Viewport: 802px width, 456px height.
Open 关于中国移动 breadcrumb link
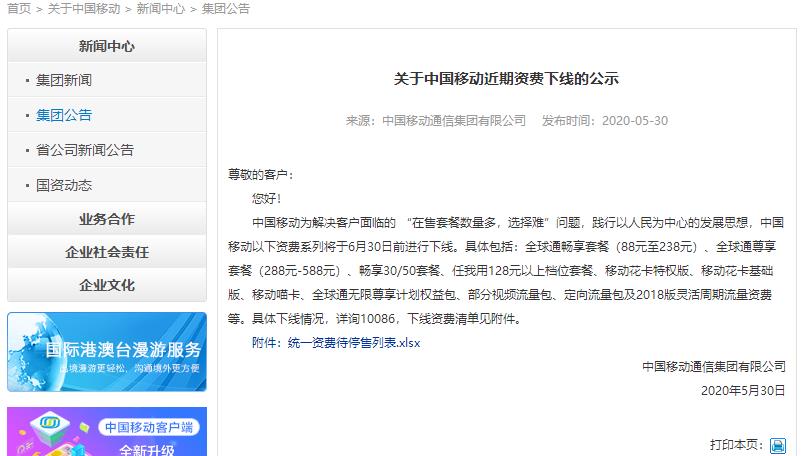[84, 9]
